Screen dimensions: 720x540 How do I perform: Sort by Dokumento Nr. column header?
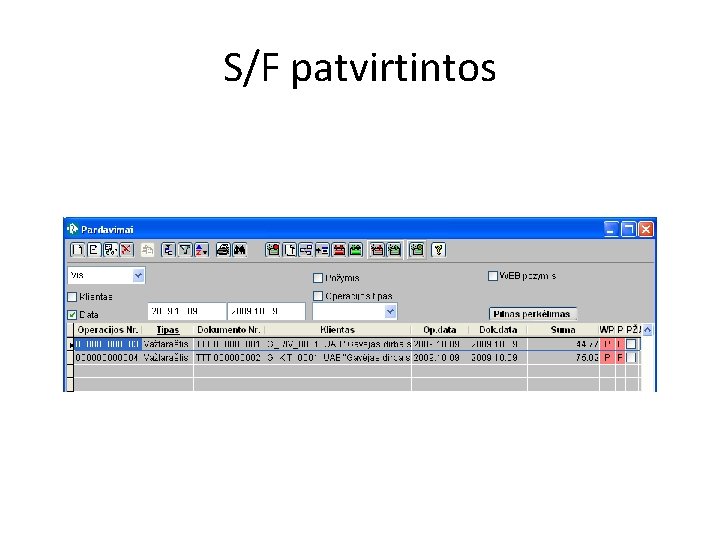(x=229, y=330)
